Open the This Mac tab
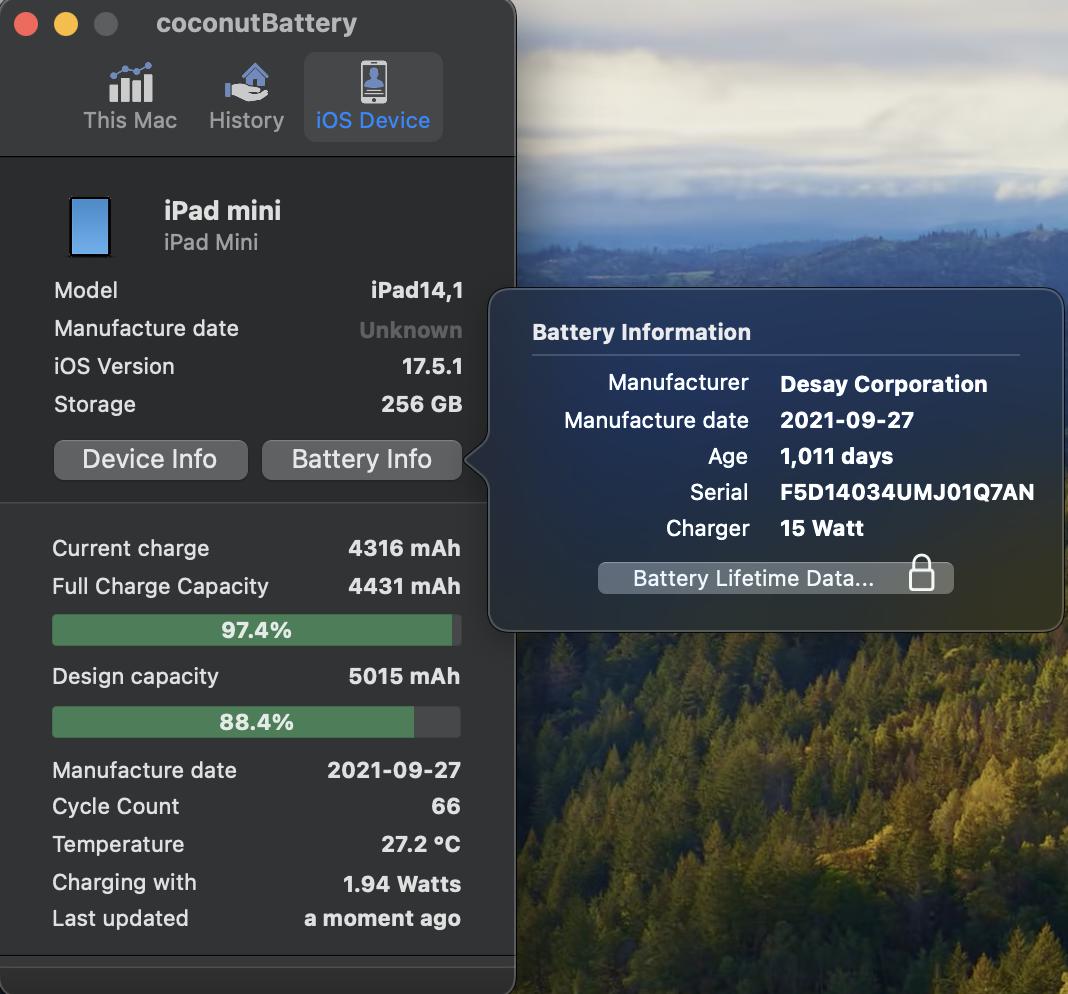This screenshot has width=1068, height=994. [130, 97]
